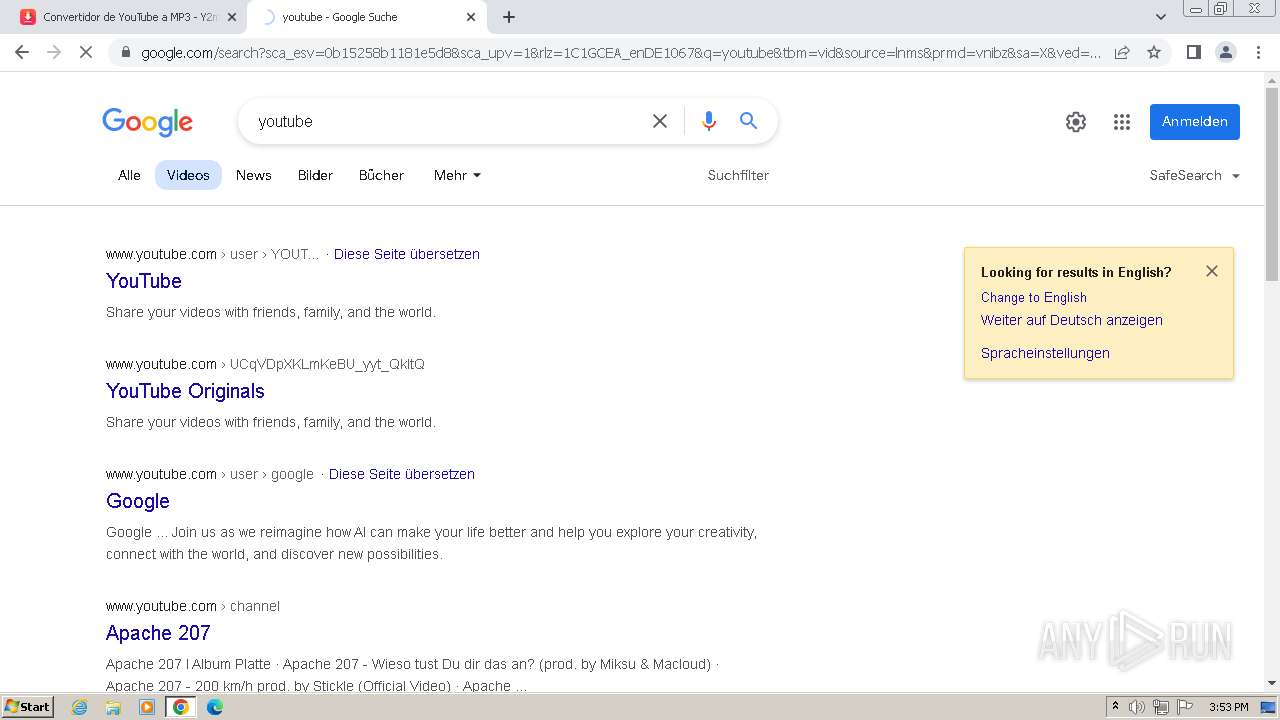Image resolution: width=1280 pixels, height=720 pixels.
Task: Open the Bücher results tab
Action: [x=381, y=175]
